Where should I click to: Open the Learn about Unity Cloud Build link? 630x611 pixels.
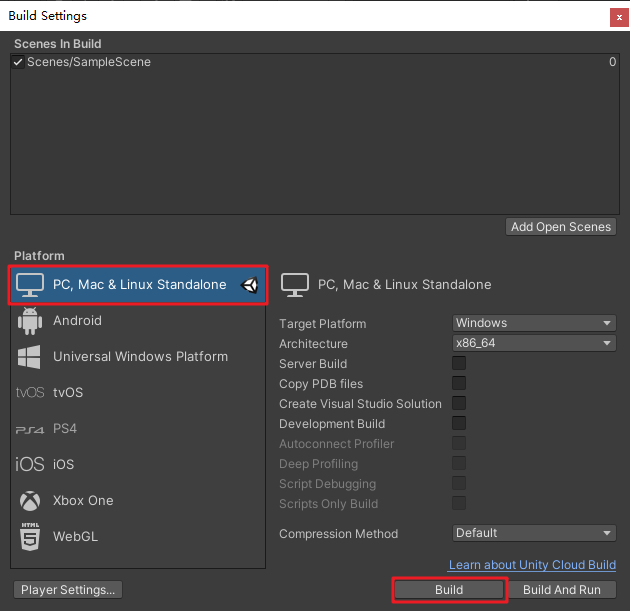click(532, 566)
